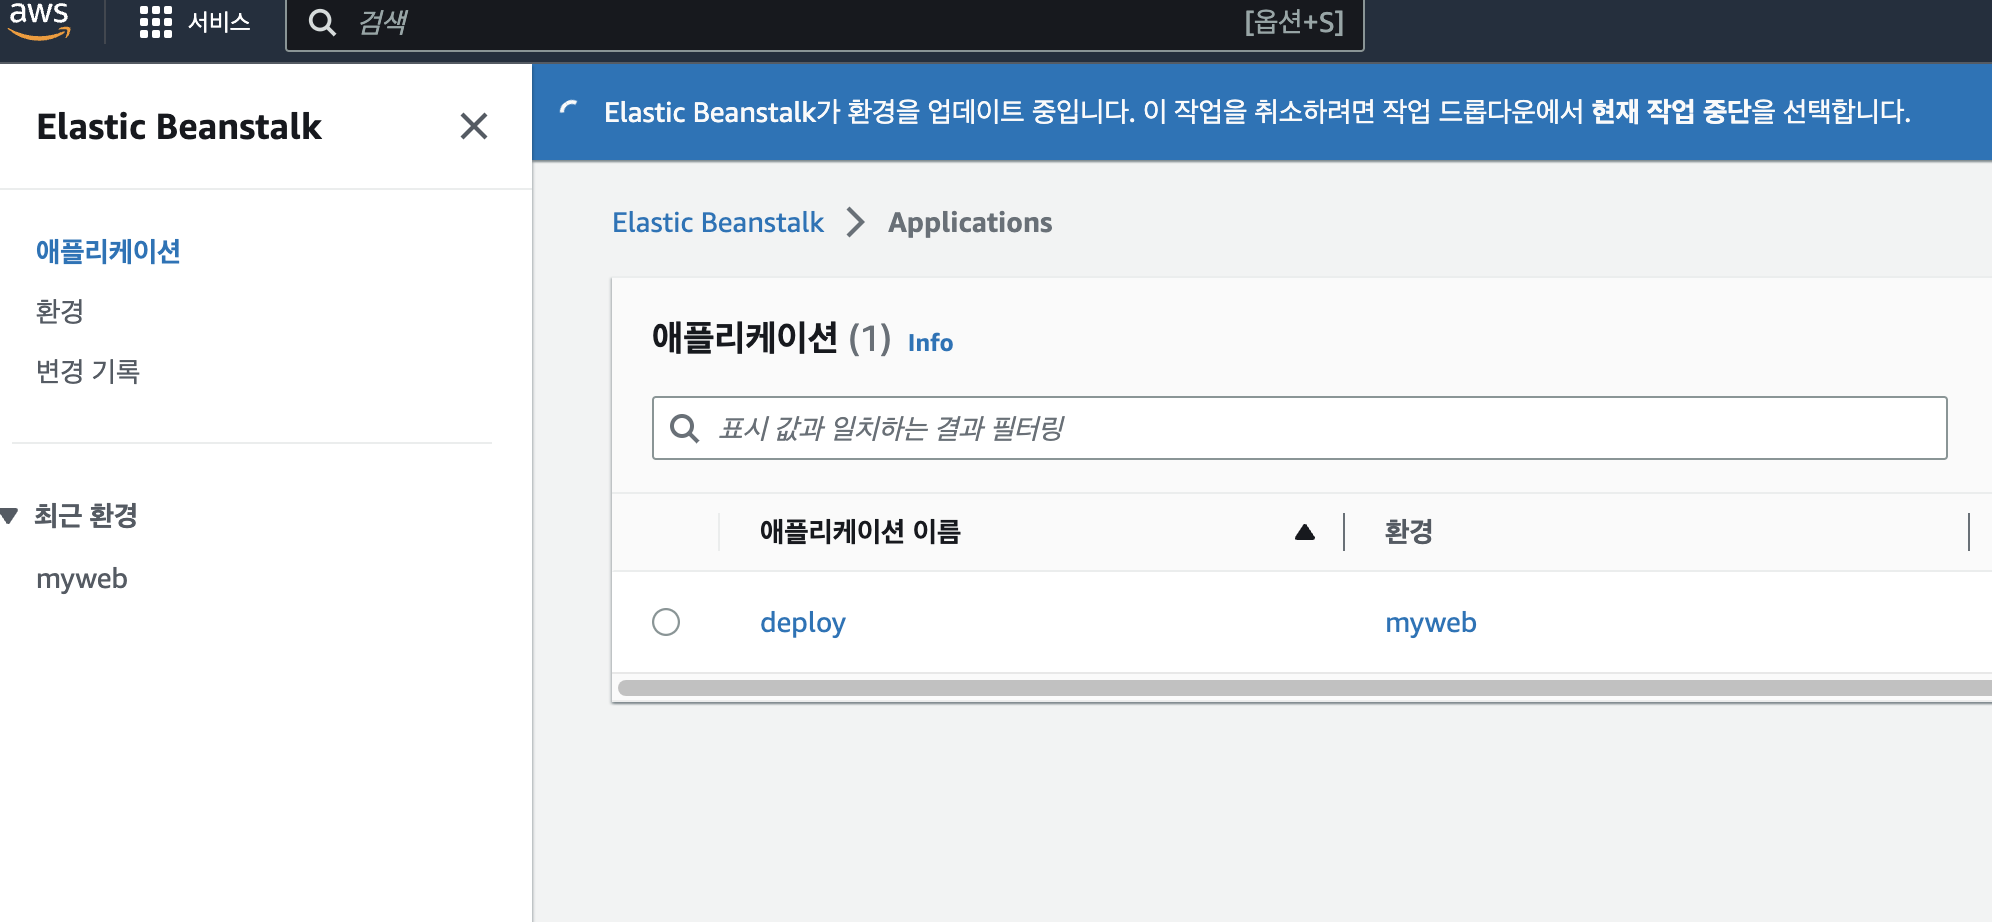
Task: Close the Elastic Beanstalk sidebar
Action: [x=474, y=126]
